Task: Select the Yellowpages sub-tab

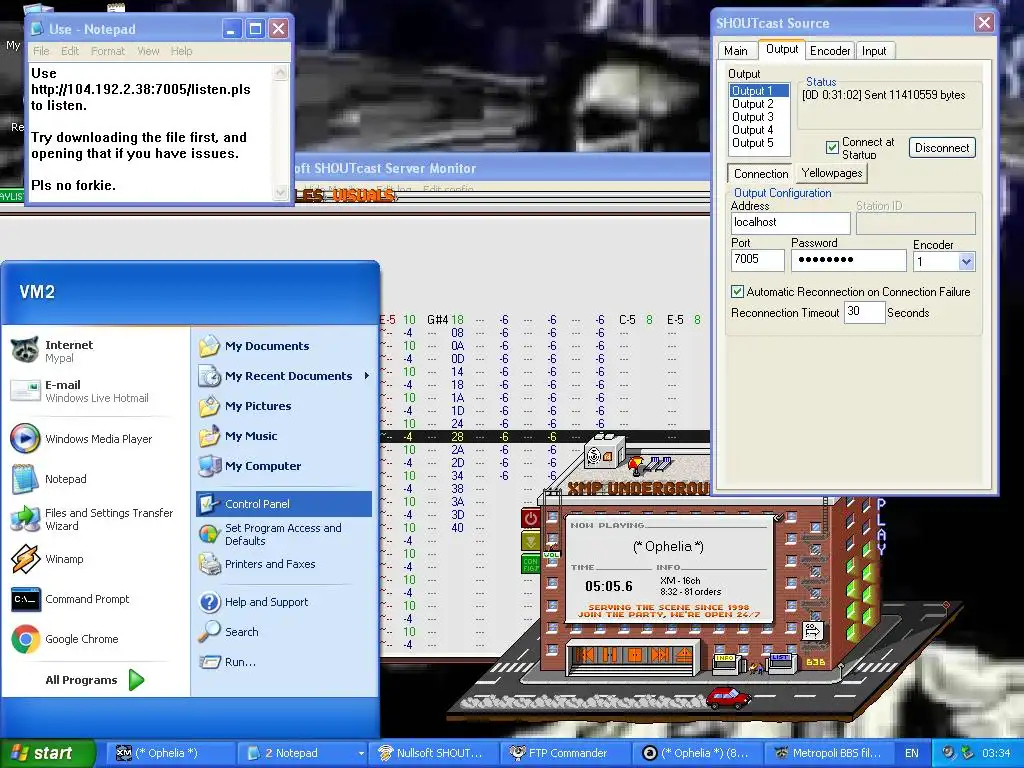Action: [832, 173]
